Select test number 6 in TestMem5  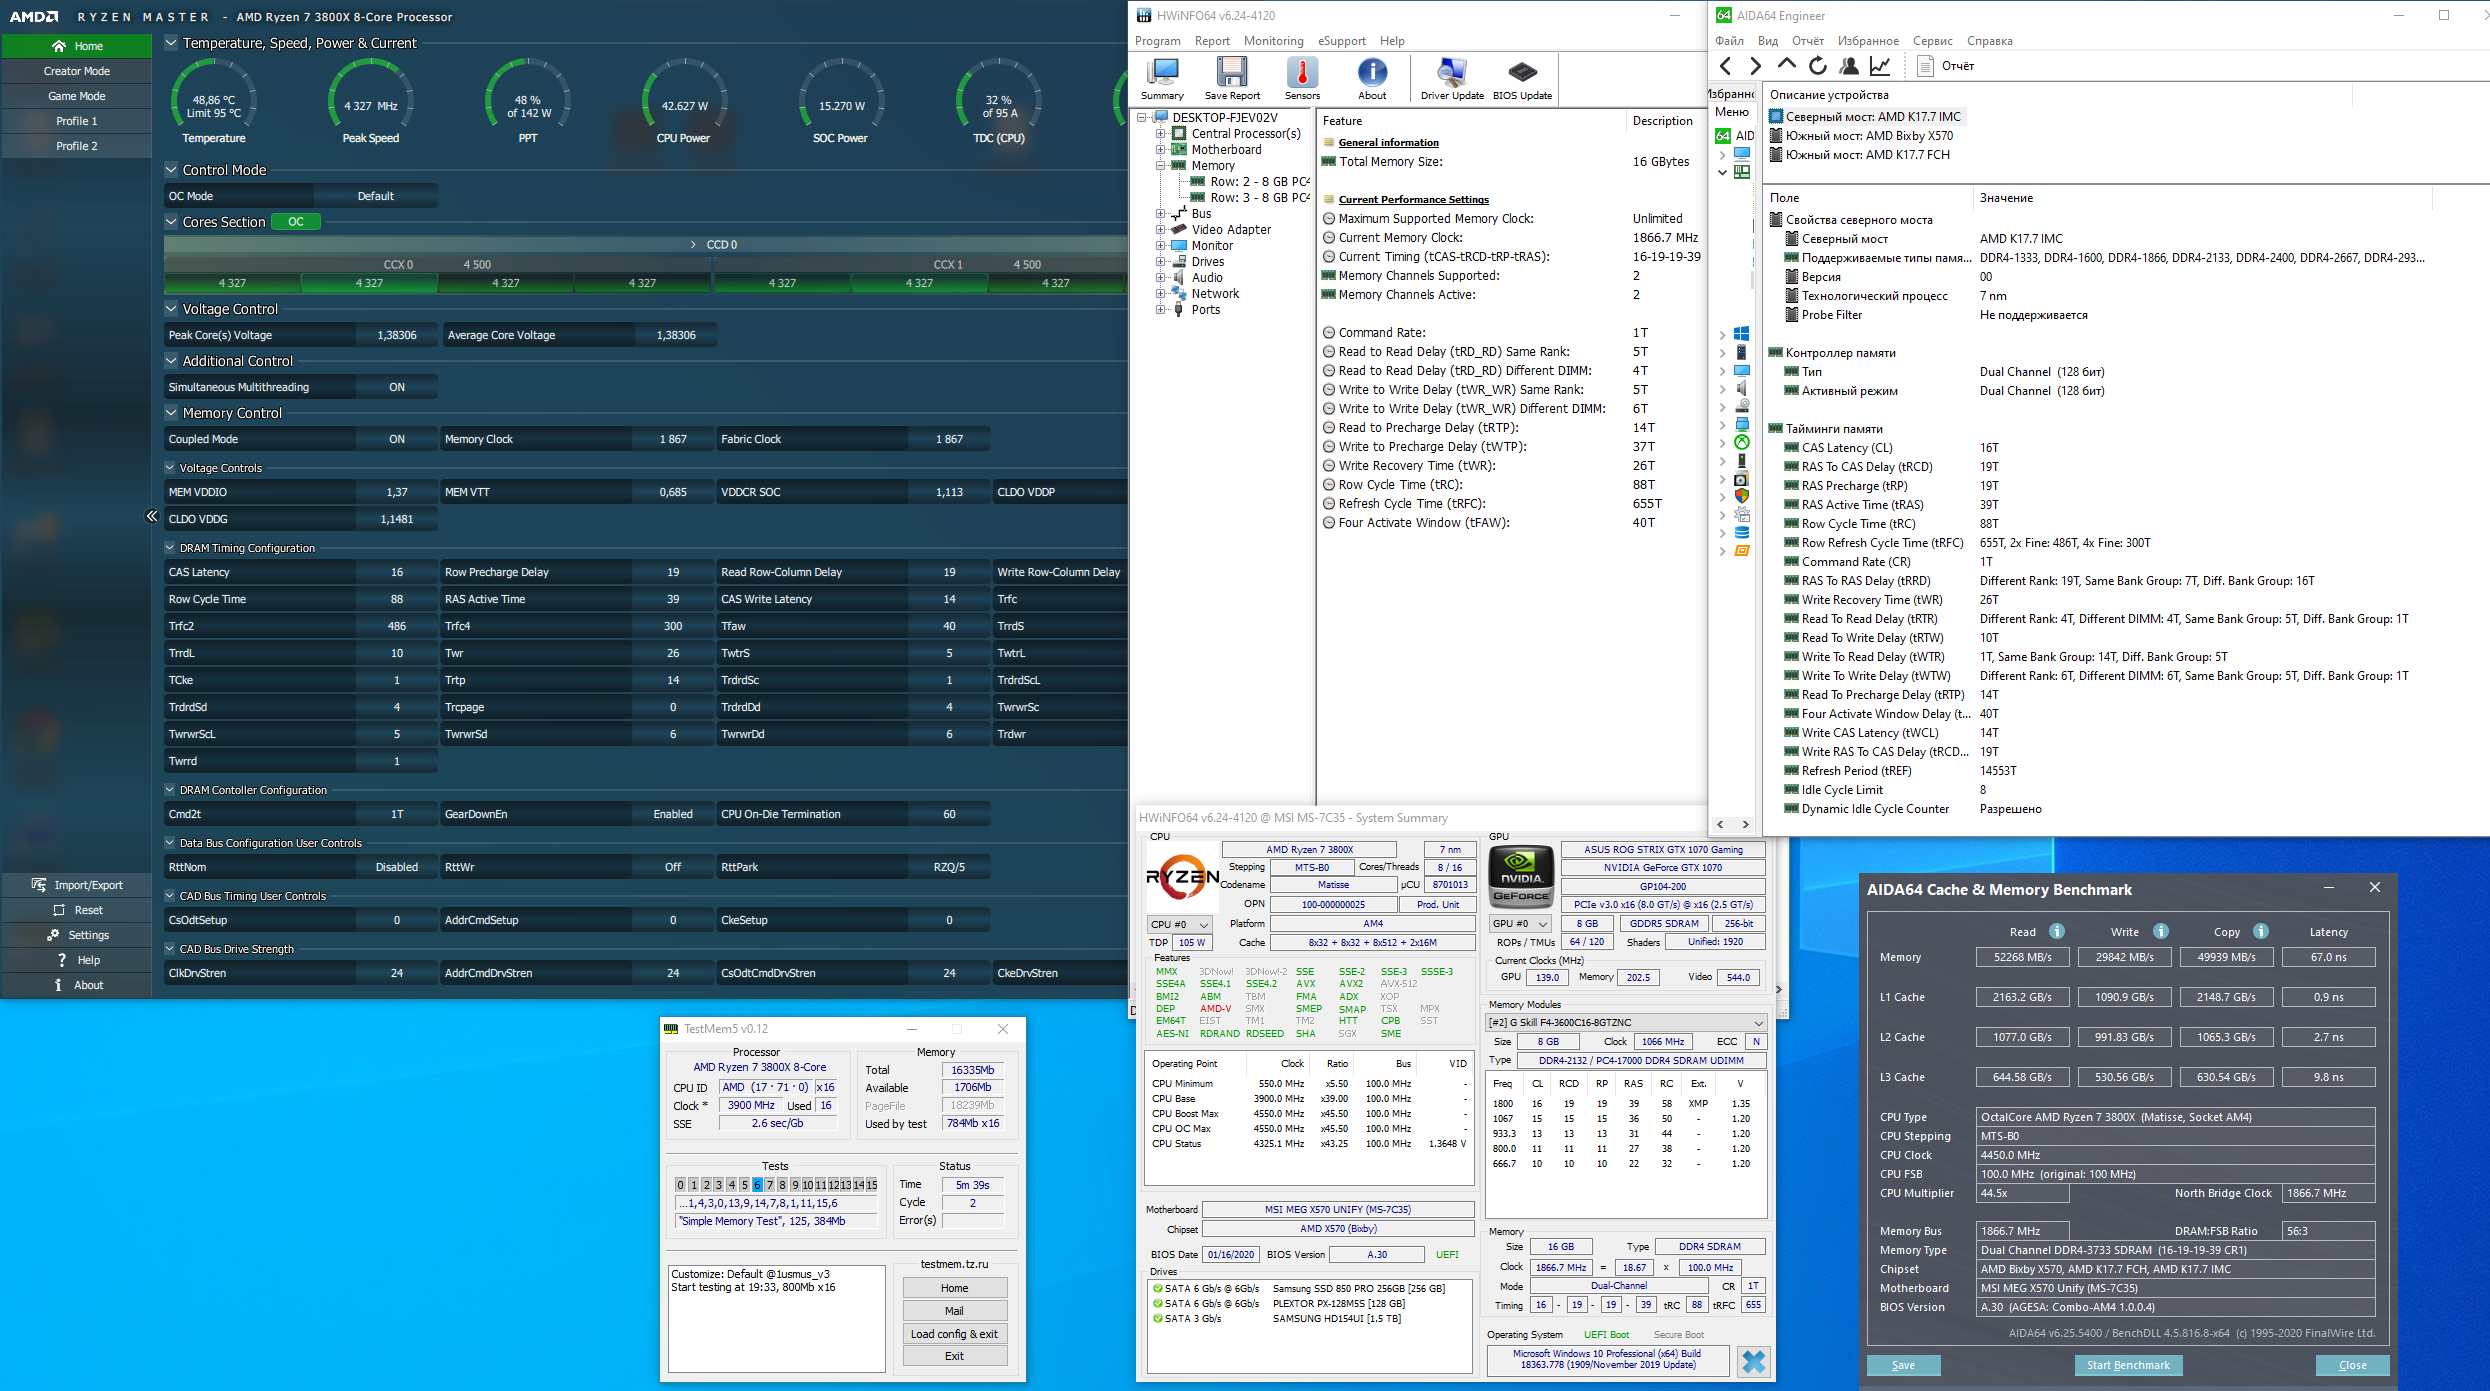point(757,1185)
